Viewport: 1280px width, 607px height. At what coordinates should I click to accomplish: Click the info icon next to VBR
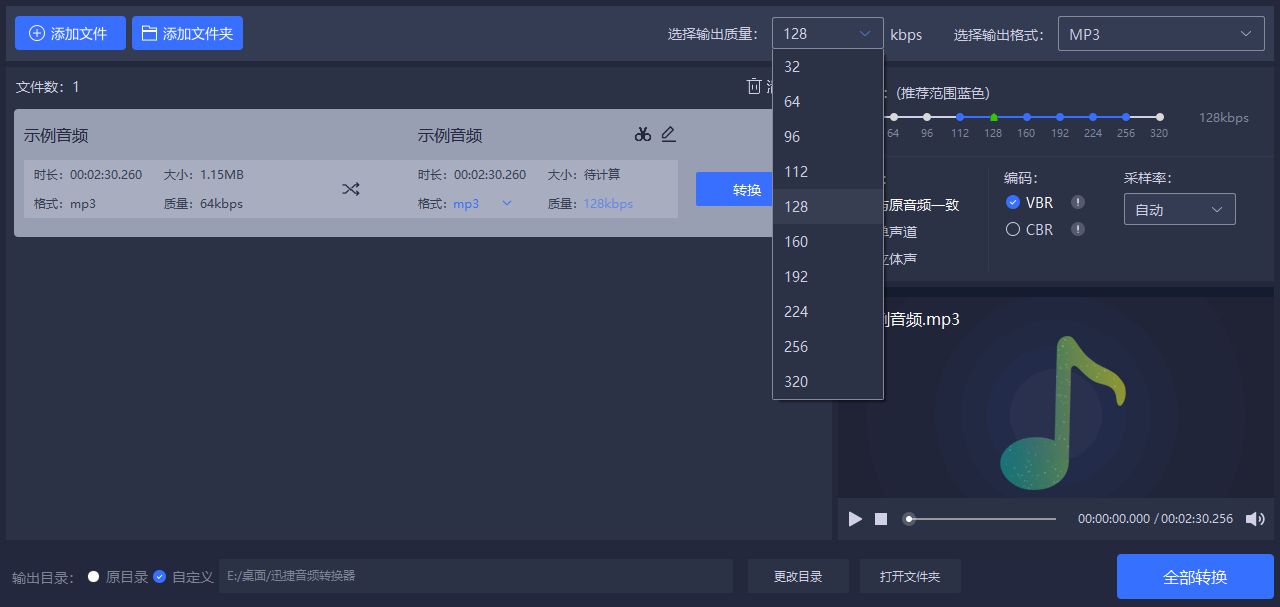[1078, 202]
